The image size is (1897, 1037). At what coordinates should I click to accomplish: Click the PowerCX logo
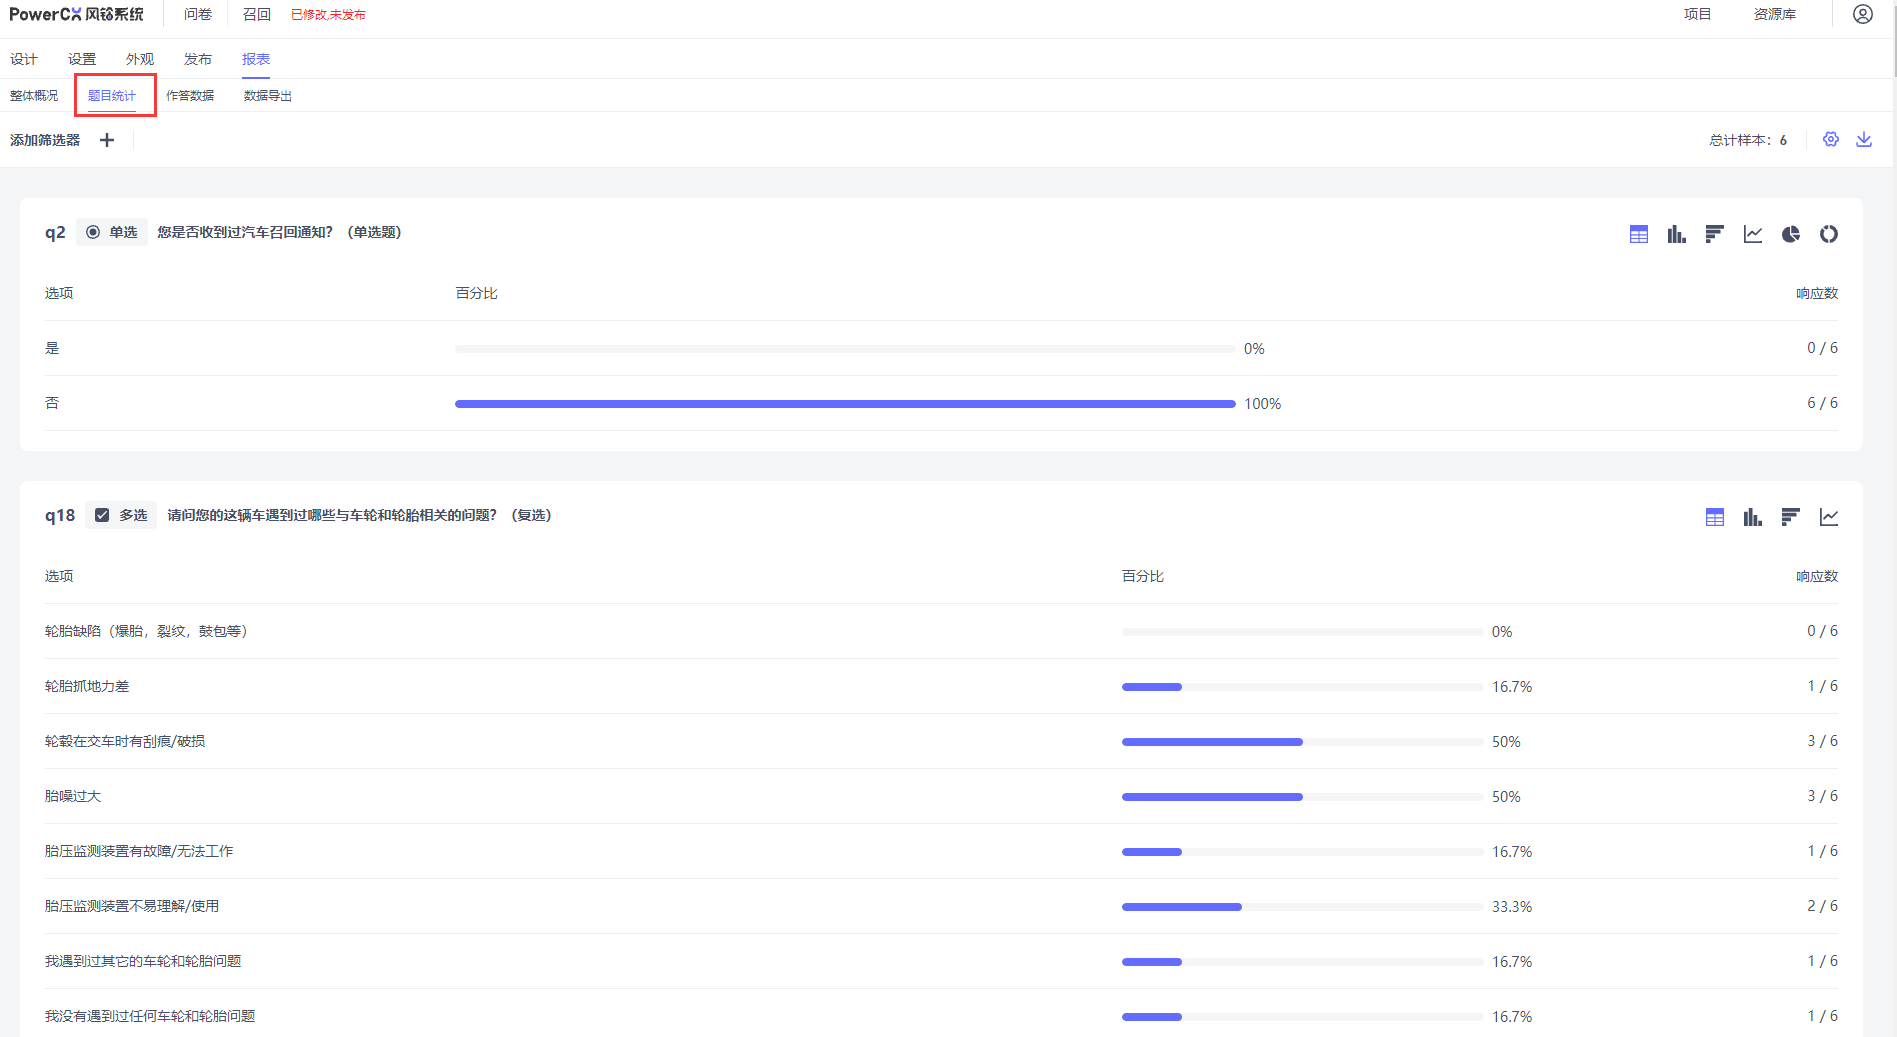click(76, 15)
